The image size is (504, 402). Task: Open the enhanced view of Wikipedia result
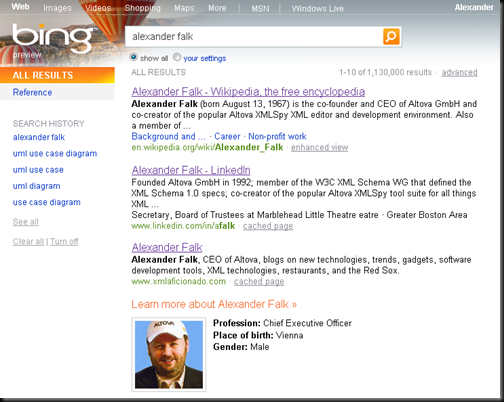point(319,147)
